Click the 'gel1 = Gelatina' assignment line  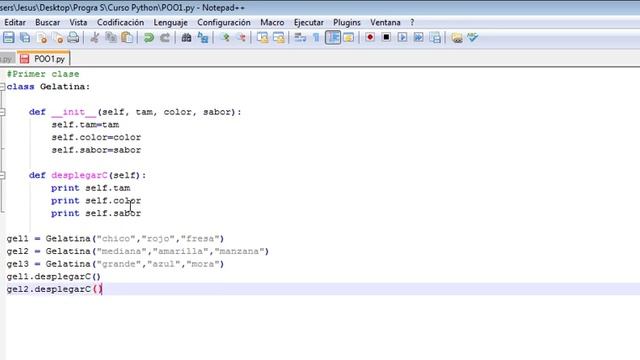point(115,239)
